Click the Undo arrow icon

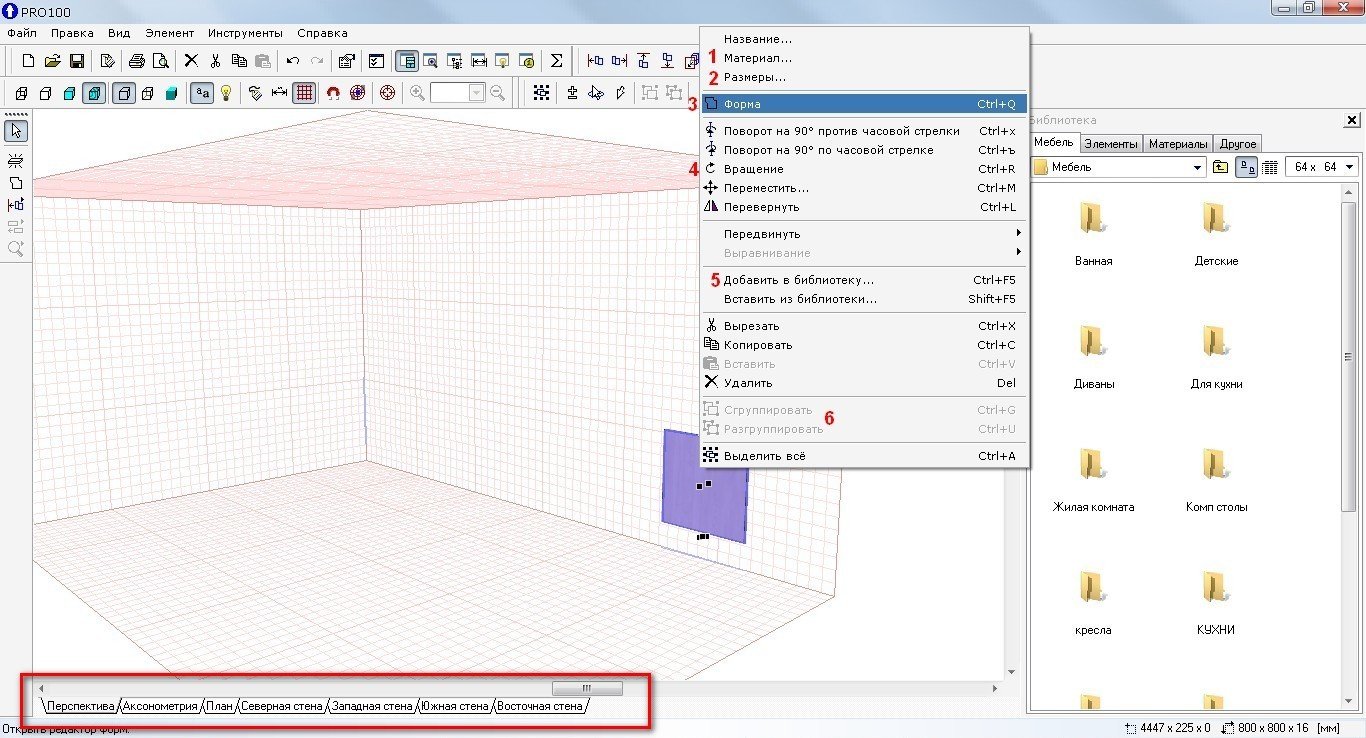(293, 61)
